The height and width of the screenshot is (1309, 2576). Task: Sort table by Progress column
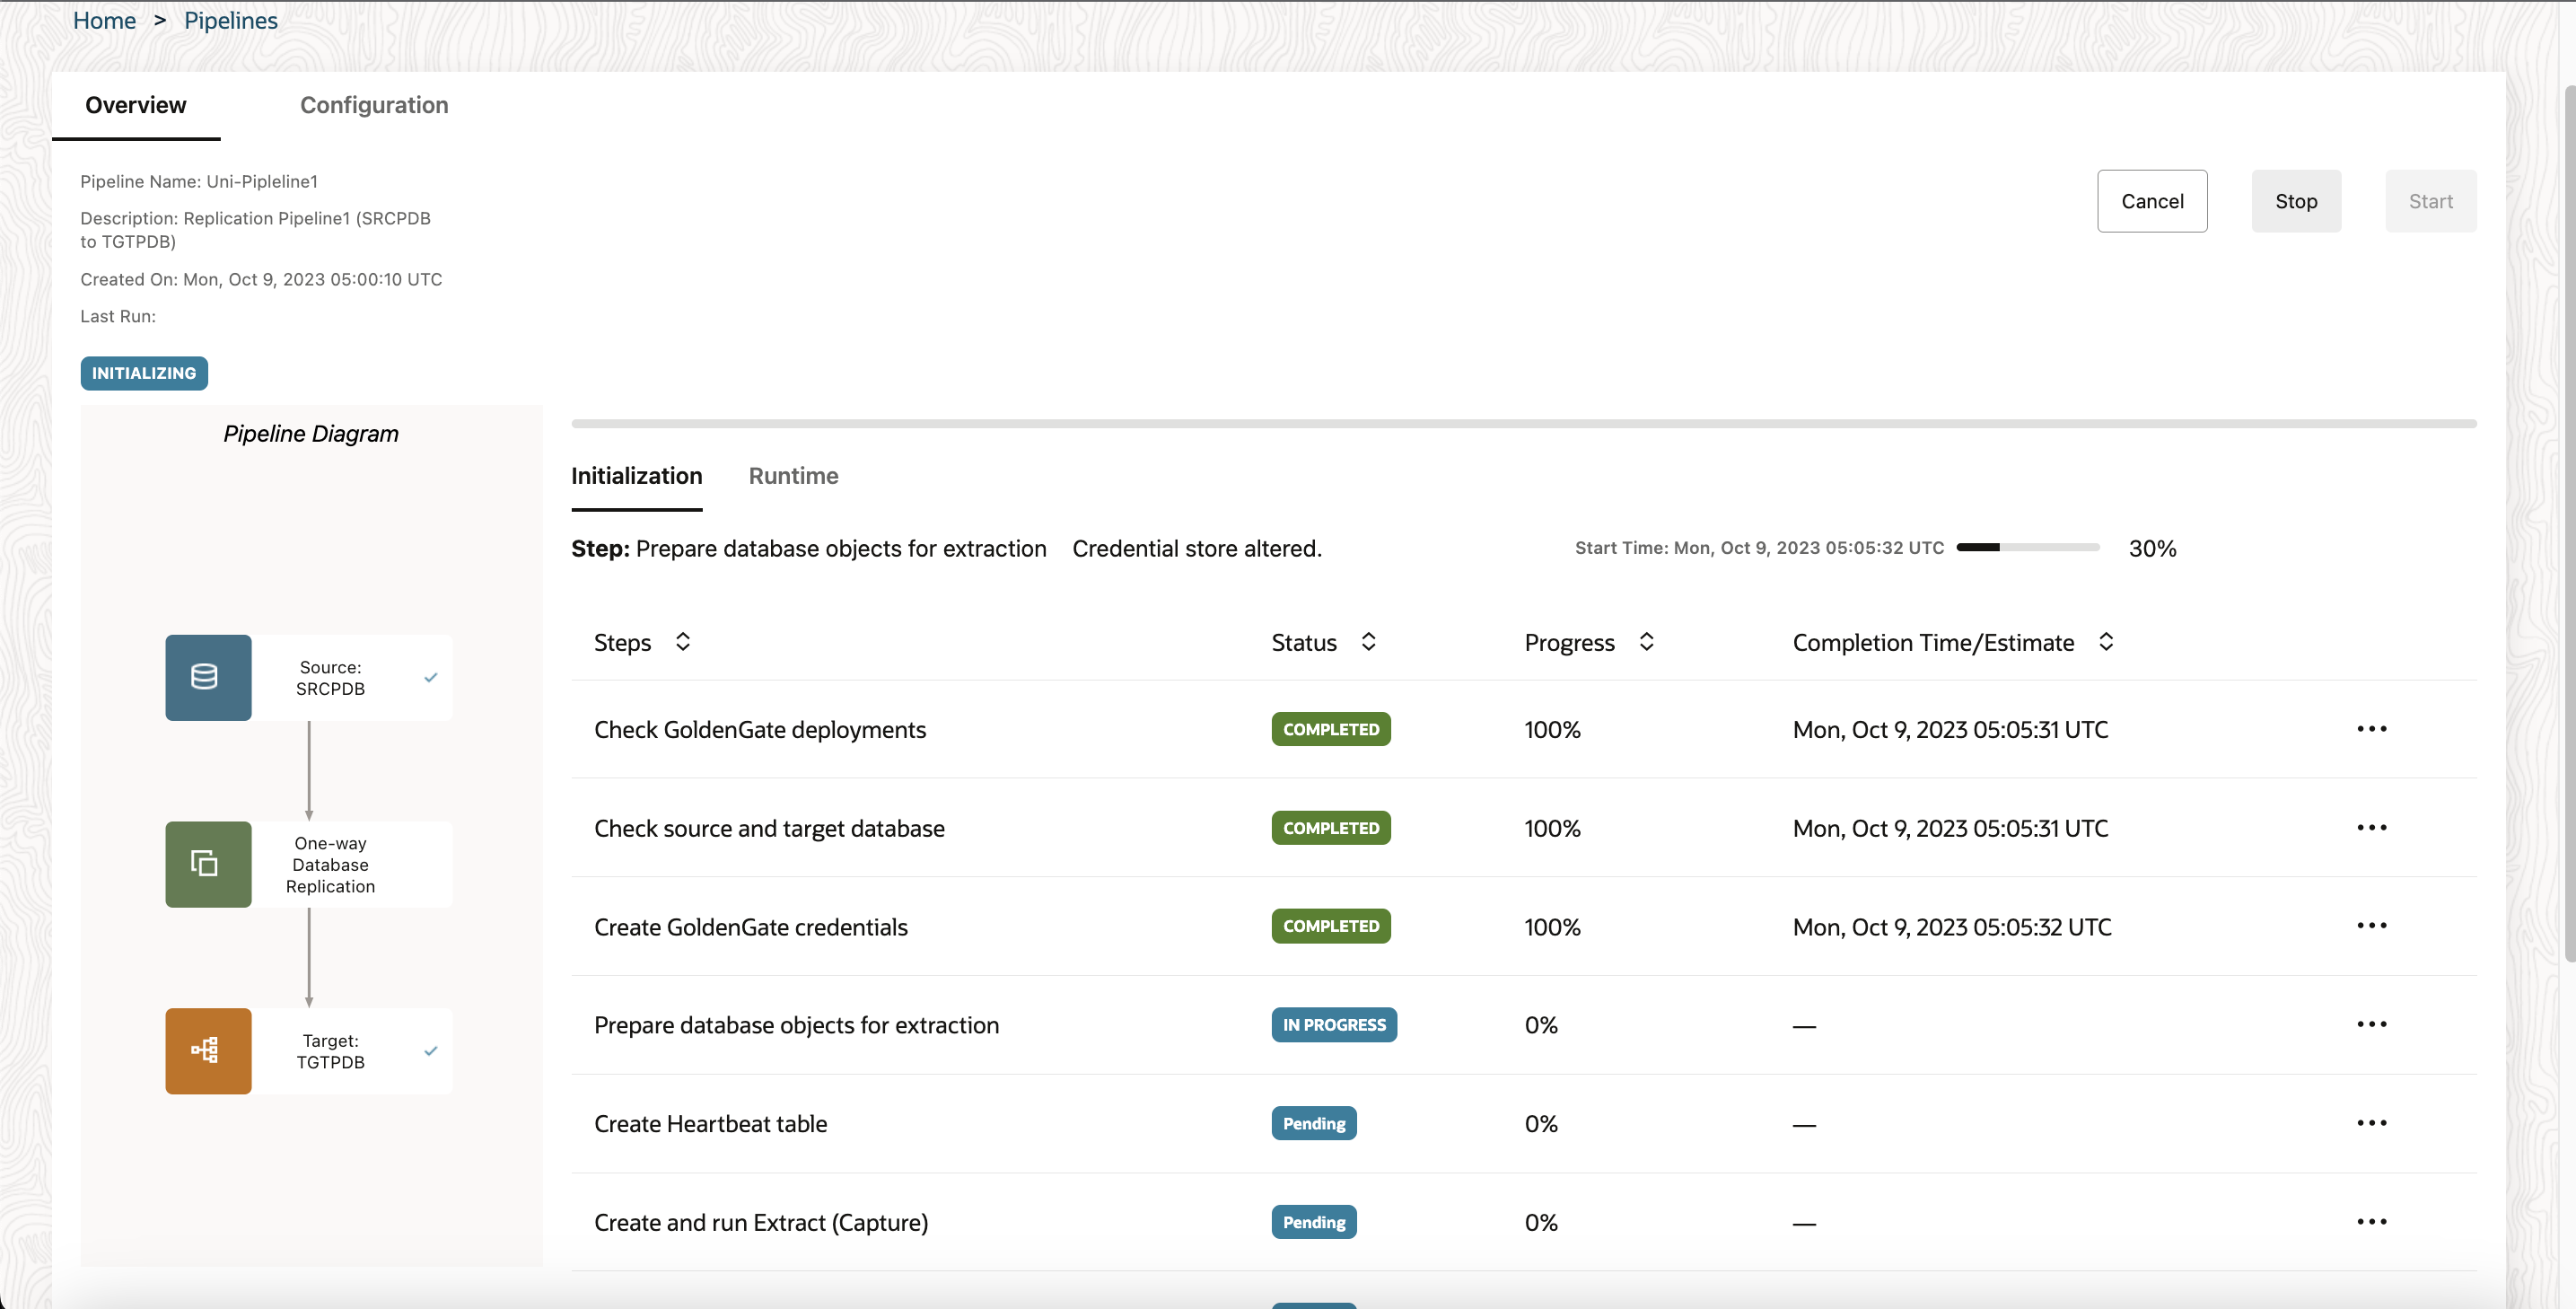click(1646, 642)
